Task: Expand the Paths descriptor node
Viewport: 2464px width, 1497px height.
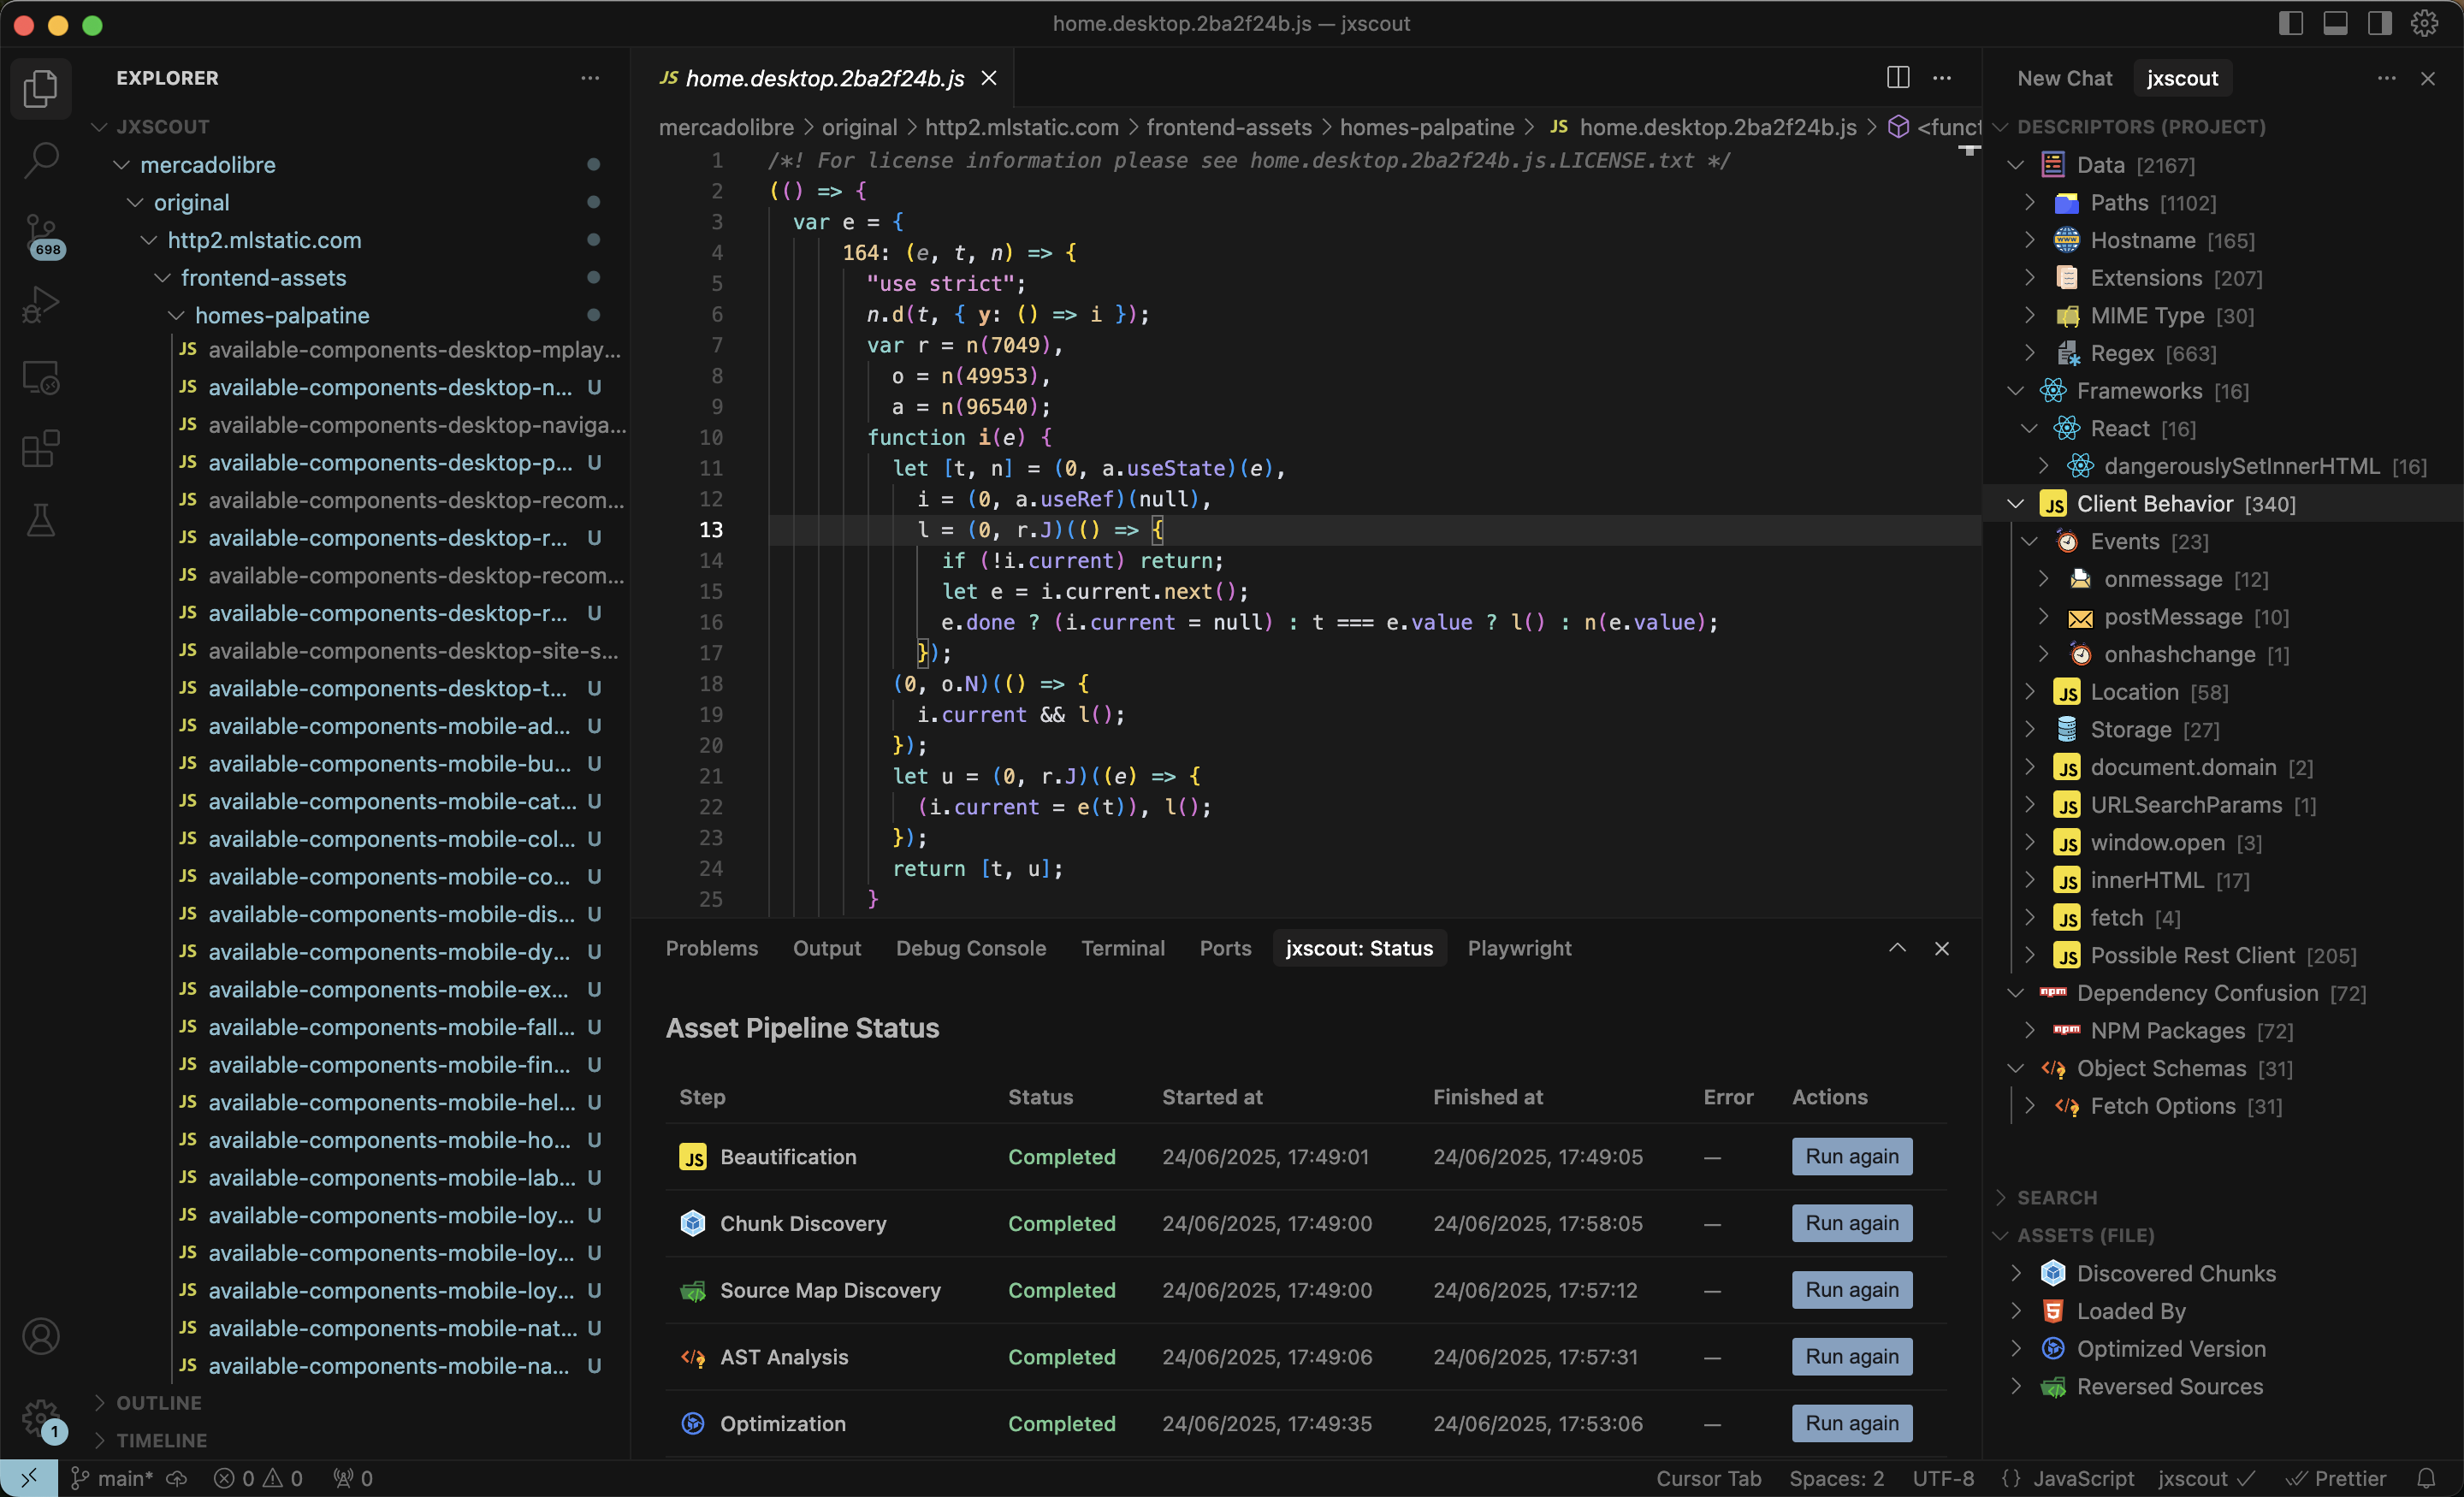Action: (2030, 202)
